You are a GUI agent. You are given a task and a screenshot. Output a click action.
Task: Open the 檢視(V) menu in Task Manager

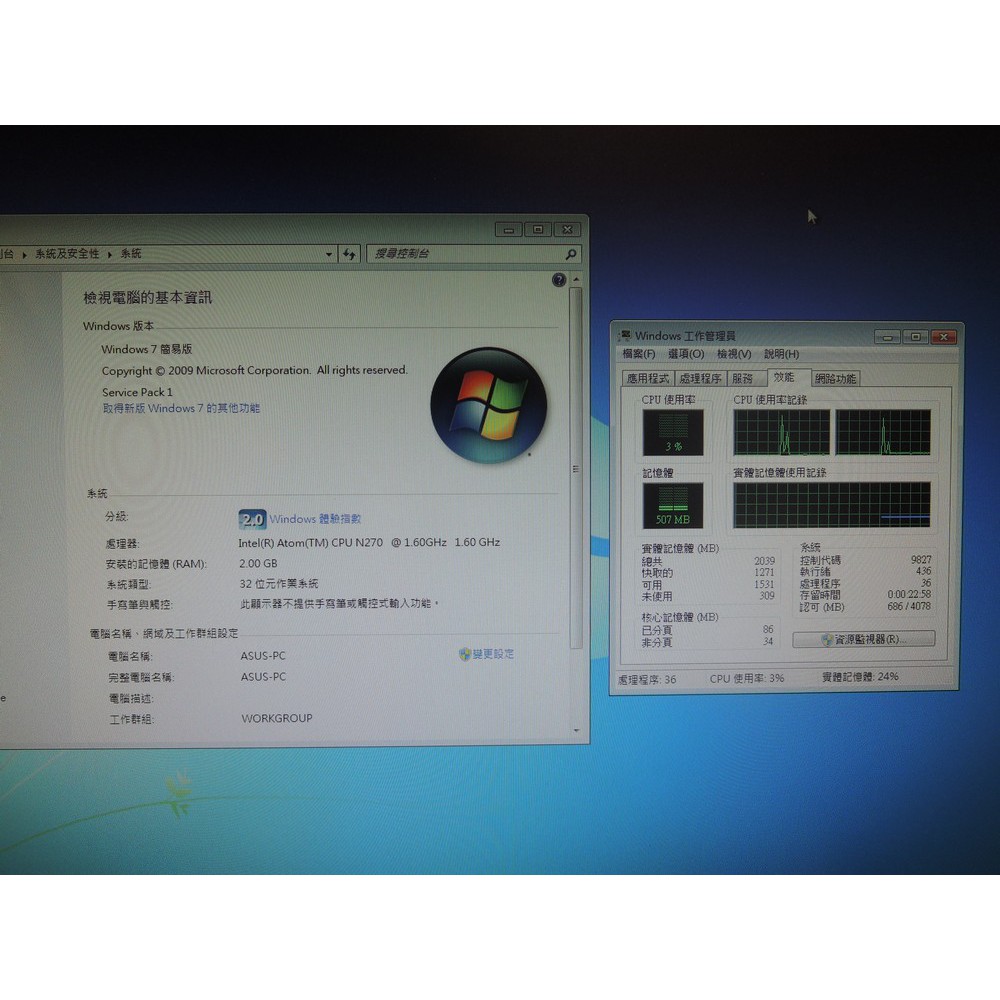(733, 354)
